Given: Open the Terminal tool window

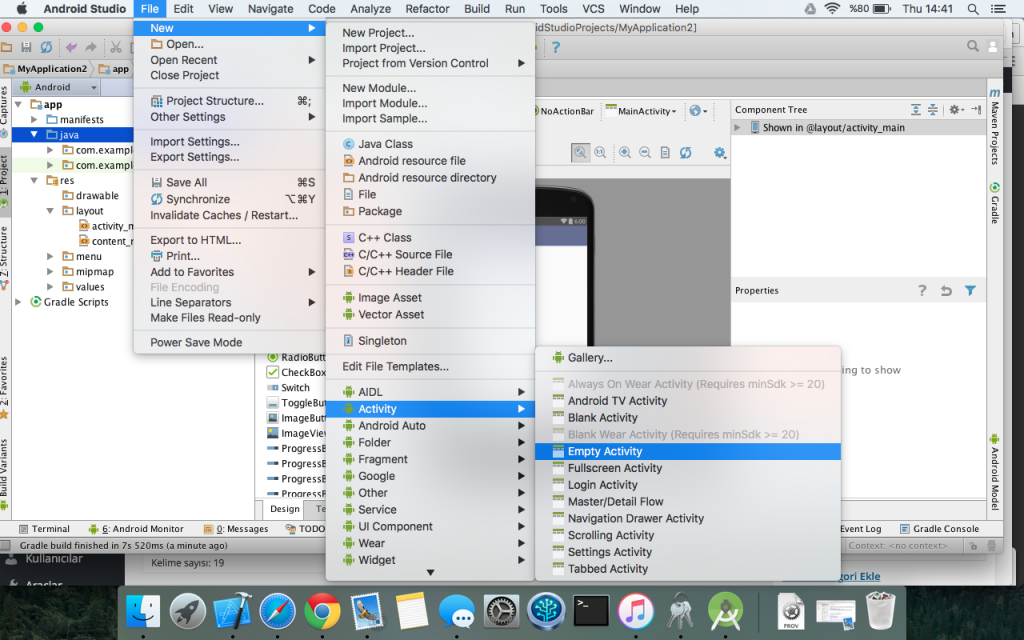Looking at the screenshot, I should 44,529.
